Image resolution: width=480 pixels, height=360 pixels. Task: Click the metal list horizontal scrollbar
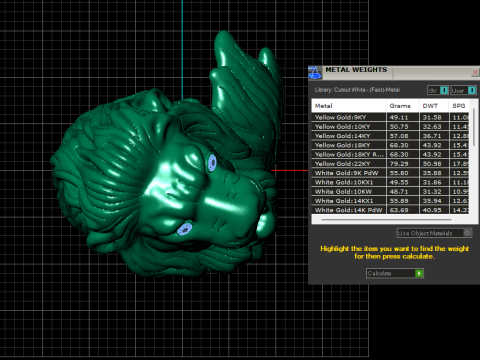[x=386, y=220]
